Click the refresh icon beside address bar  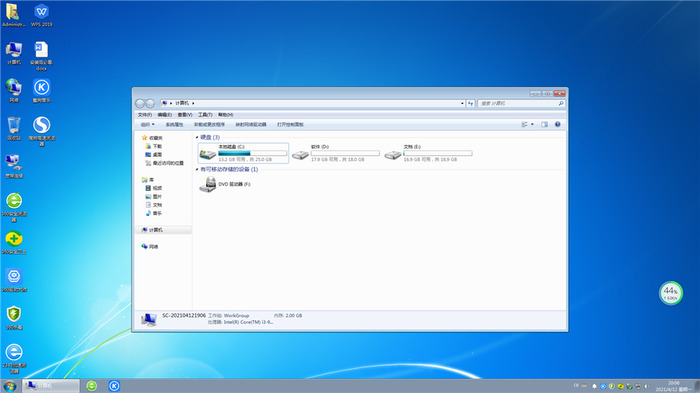471,103
